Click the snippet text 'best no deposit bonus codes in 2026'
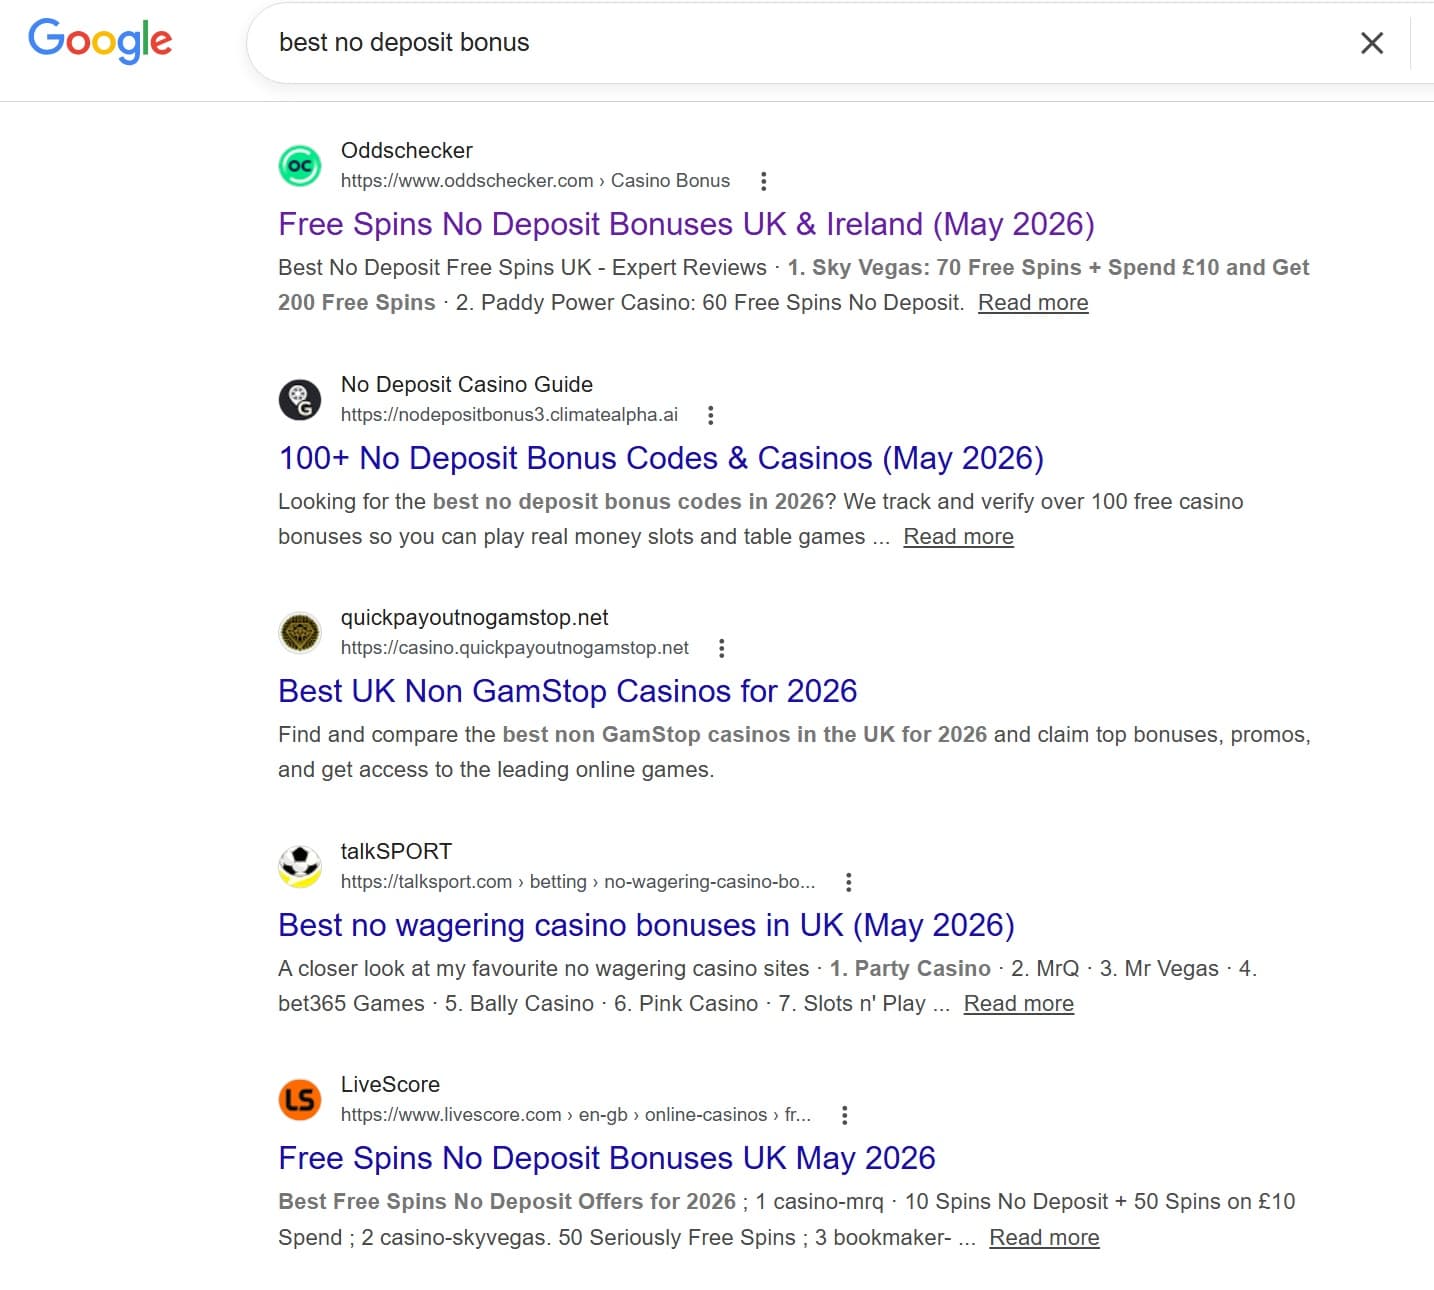This screenshot has width=1434, height=1290. coord(629,502)
